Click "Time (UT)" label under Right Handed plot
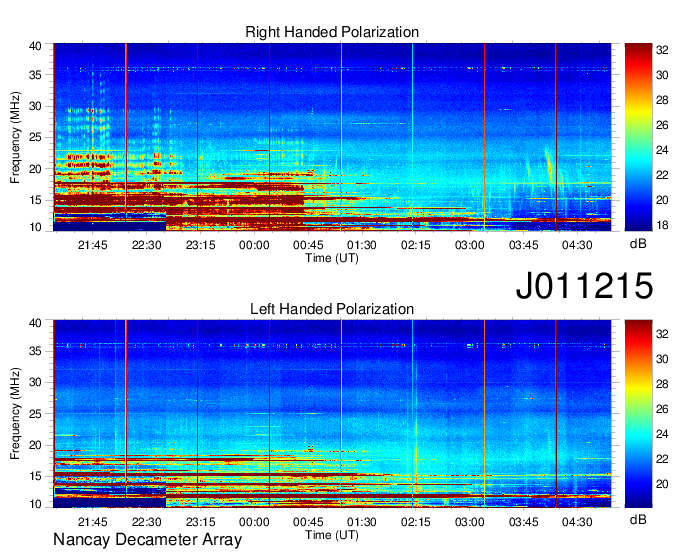This screenshot has height=552, width=680. click(332, 258)
